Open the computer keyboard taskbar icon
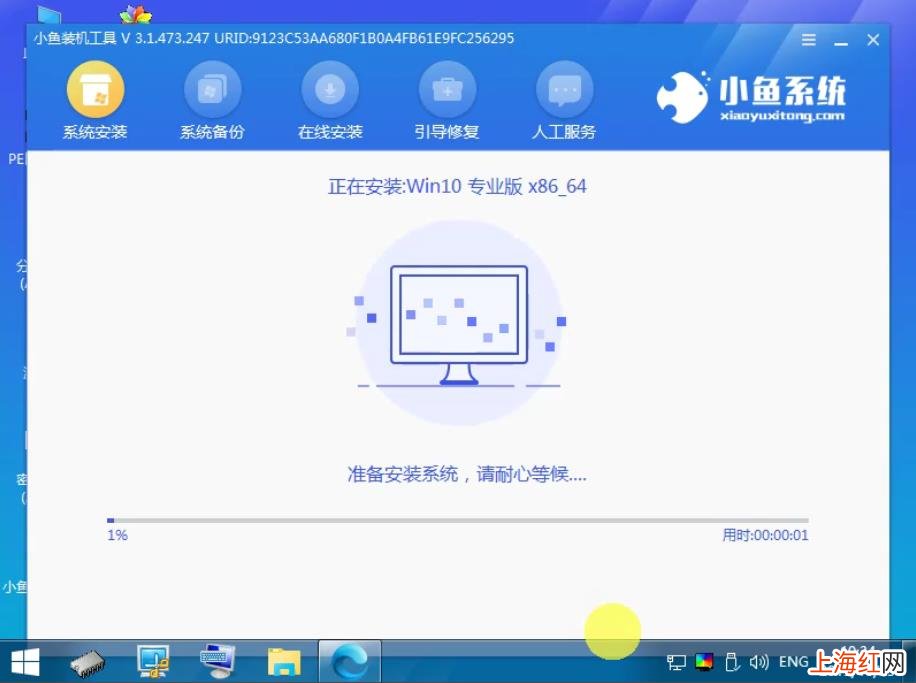916x683 pixels. 217,661
